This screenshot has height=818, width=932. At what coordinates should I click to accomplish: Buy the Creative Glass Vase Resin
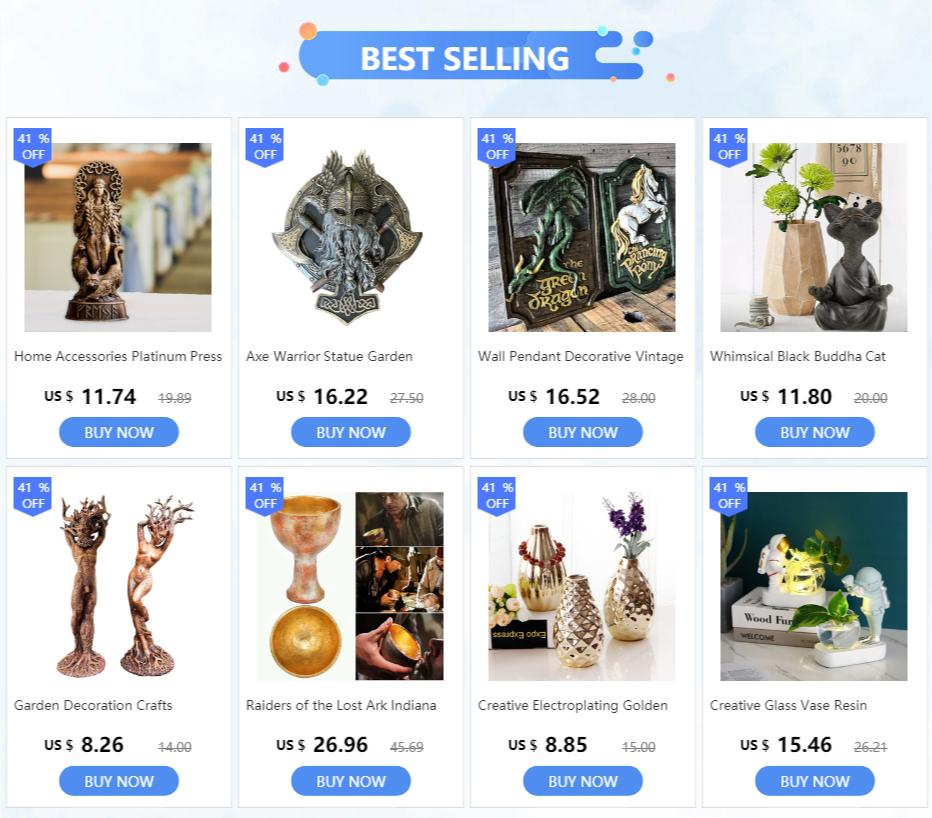click(815, 781)
